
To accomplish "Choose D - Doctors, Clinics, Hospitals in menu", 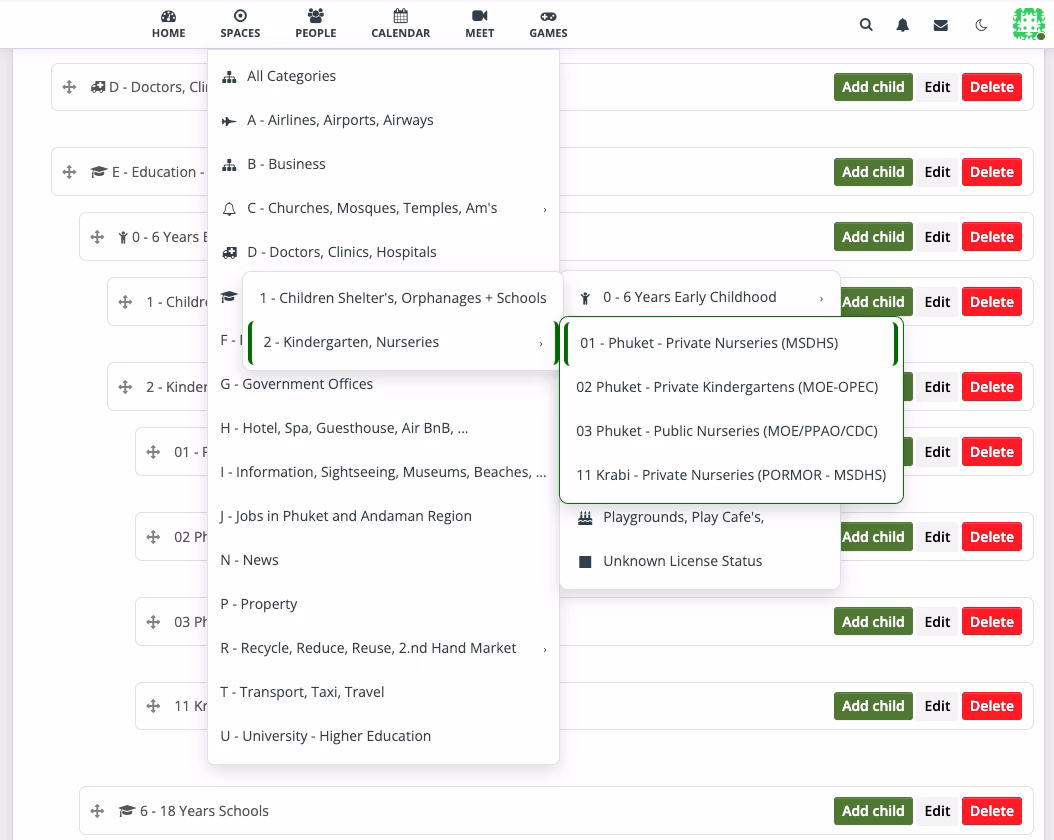I will [383, 252].
